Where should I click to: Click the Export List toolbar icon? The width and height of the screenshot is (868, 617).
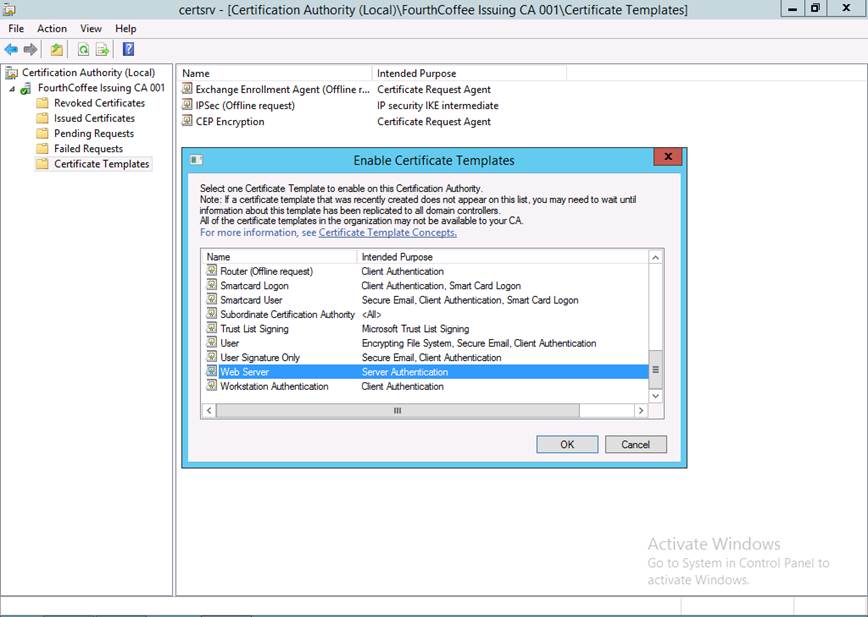(102, 49)
